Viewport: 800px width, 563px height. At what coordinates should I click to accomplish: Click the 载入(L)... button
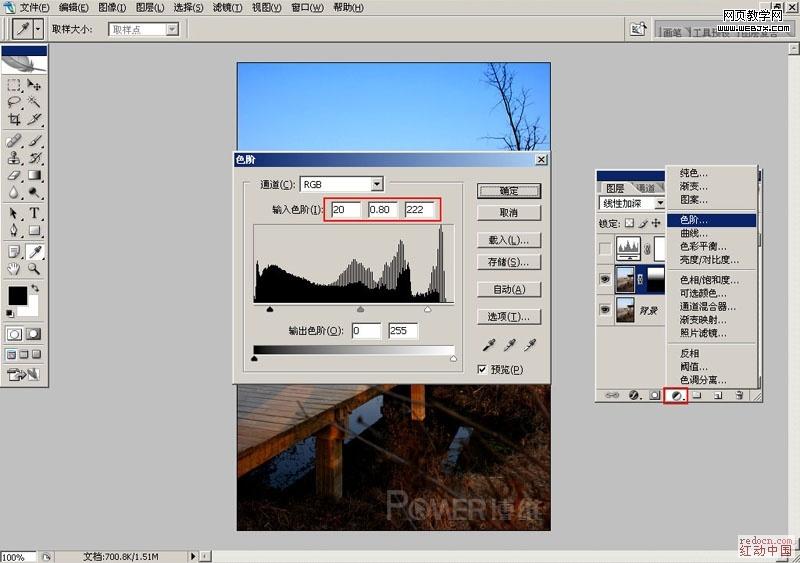[x=509, y=240]
